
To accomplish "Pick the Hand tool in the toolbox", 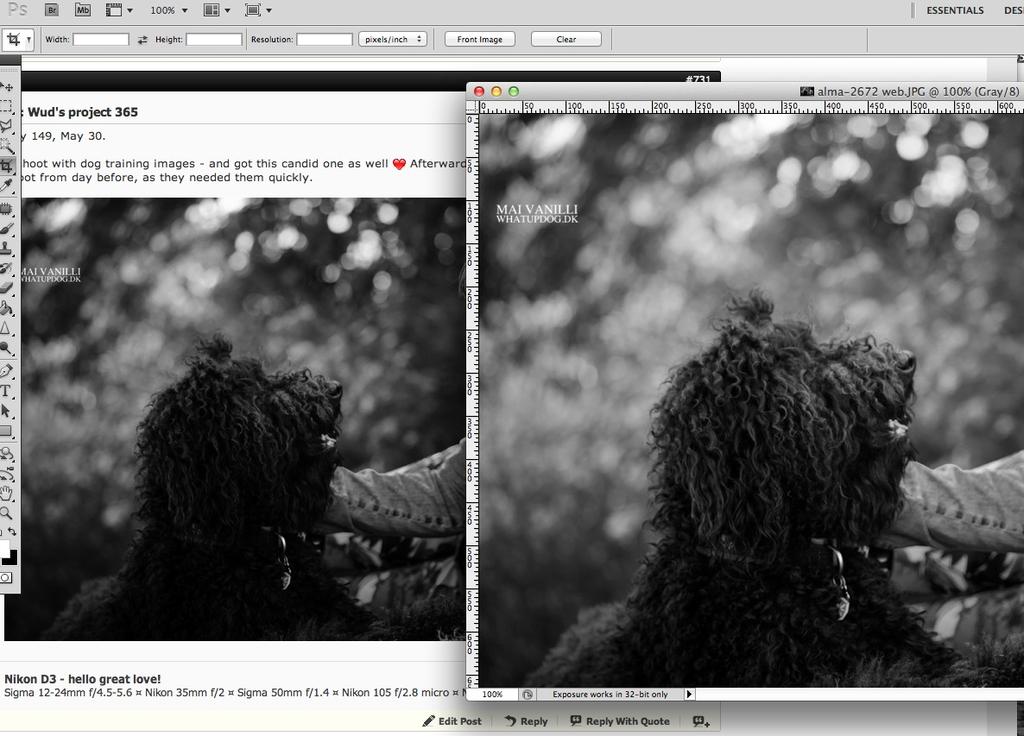I will coord(7,493).
